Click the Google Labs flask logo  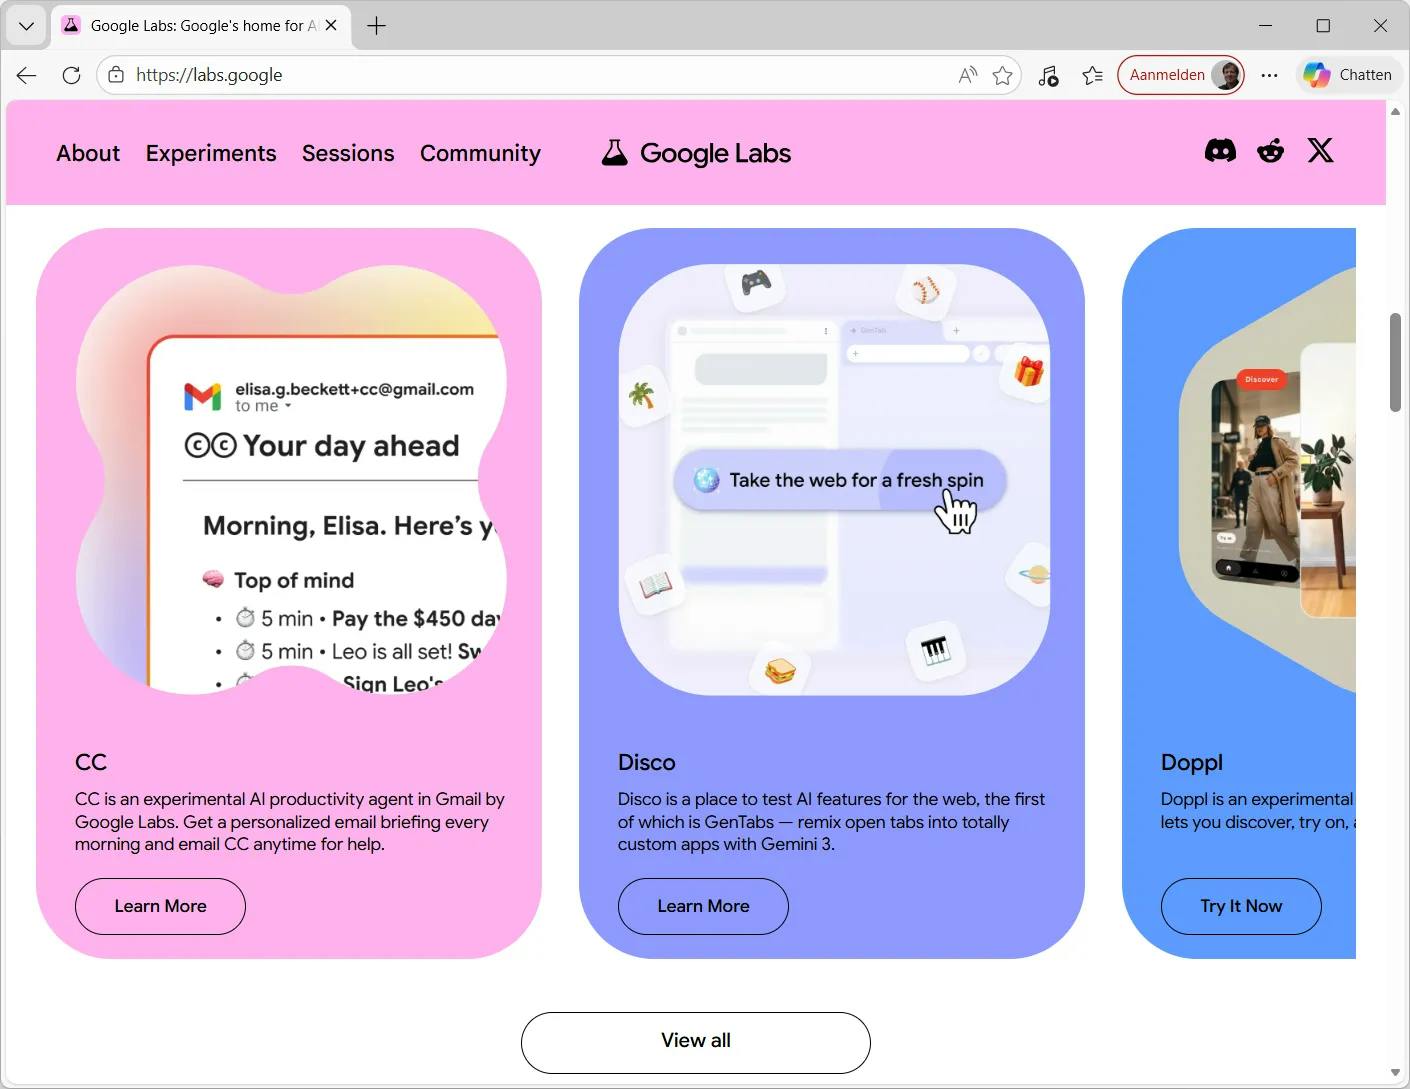click(x=696, y=153)
